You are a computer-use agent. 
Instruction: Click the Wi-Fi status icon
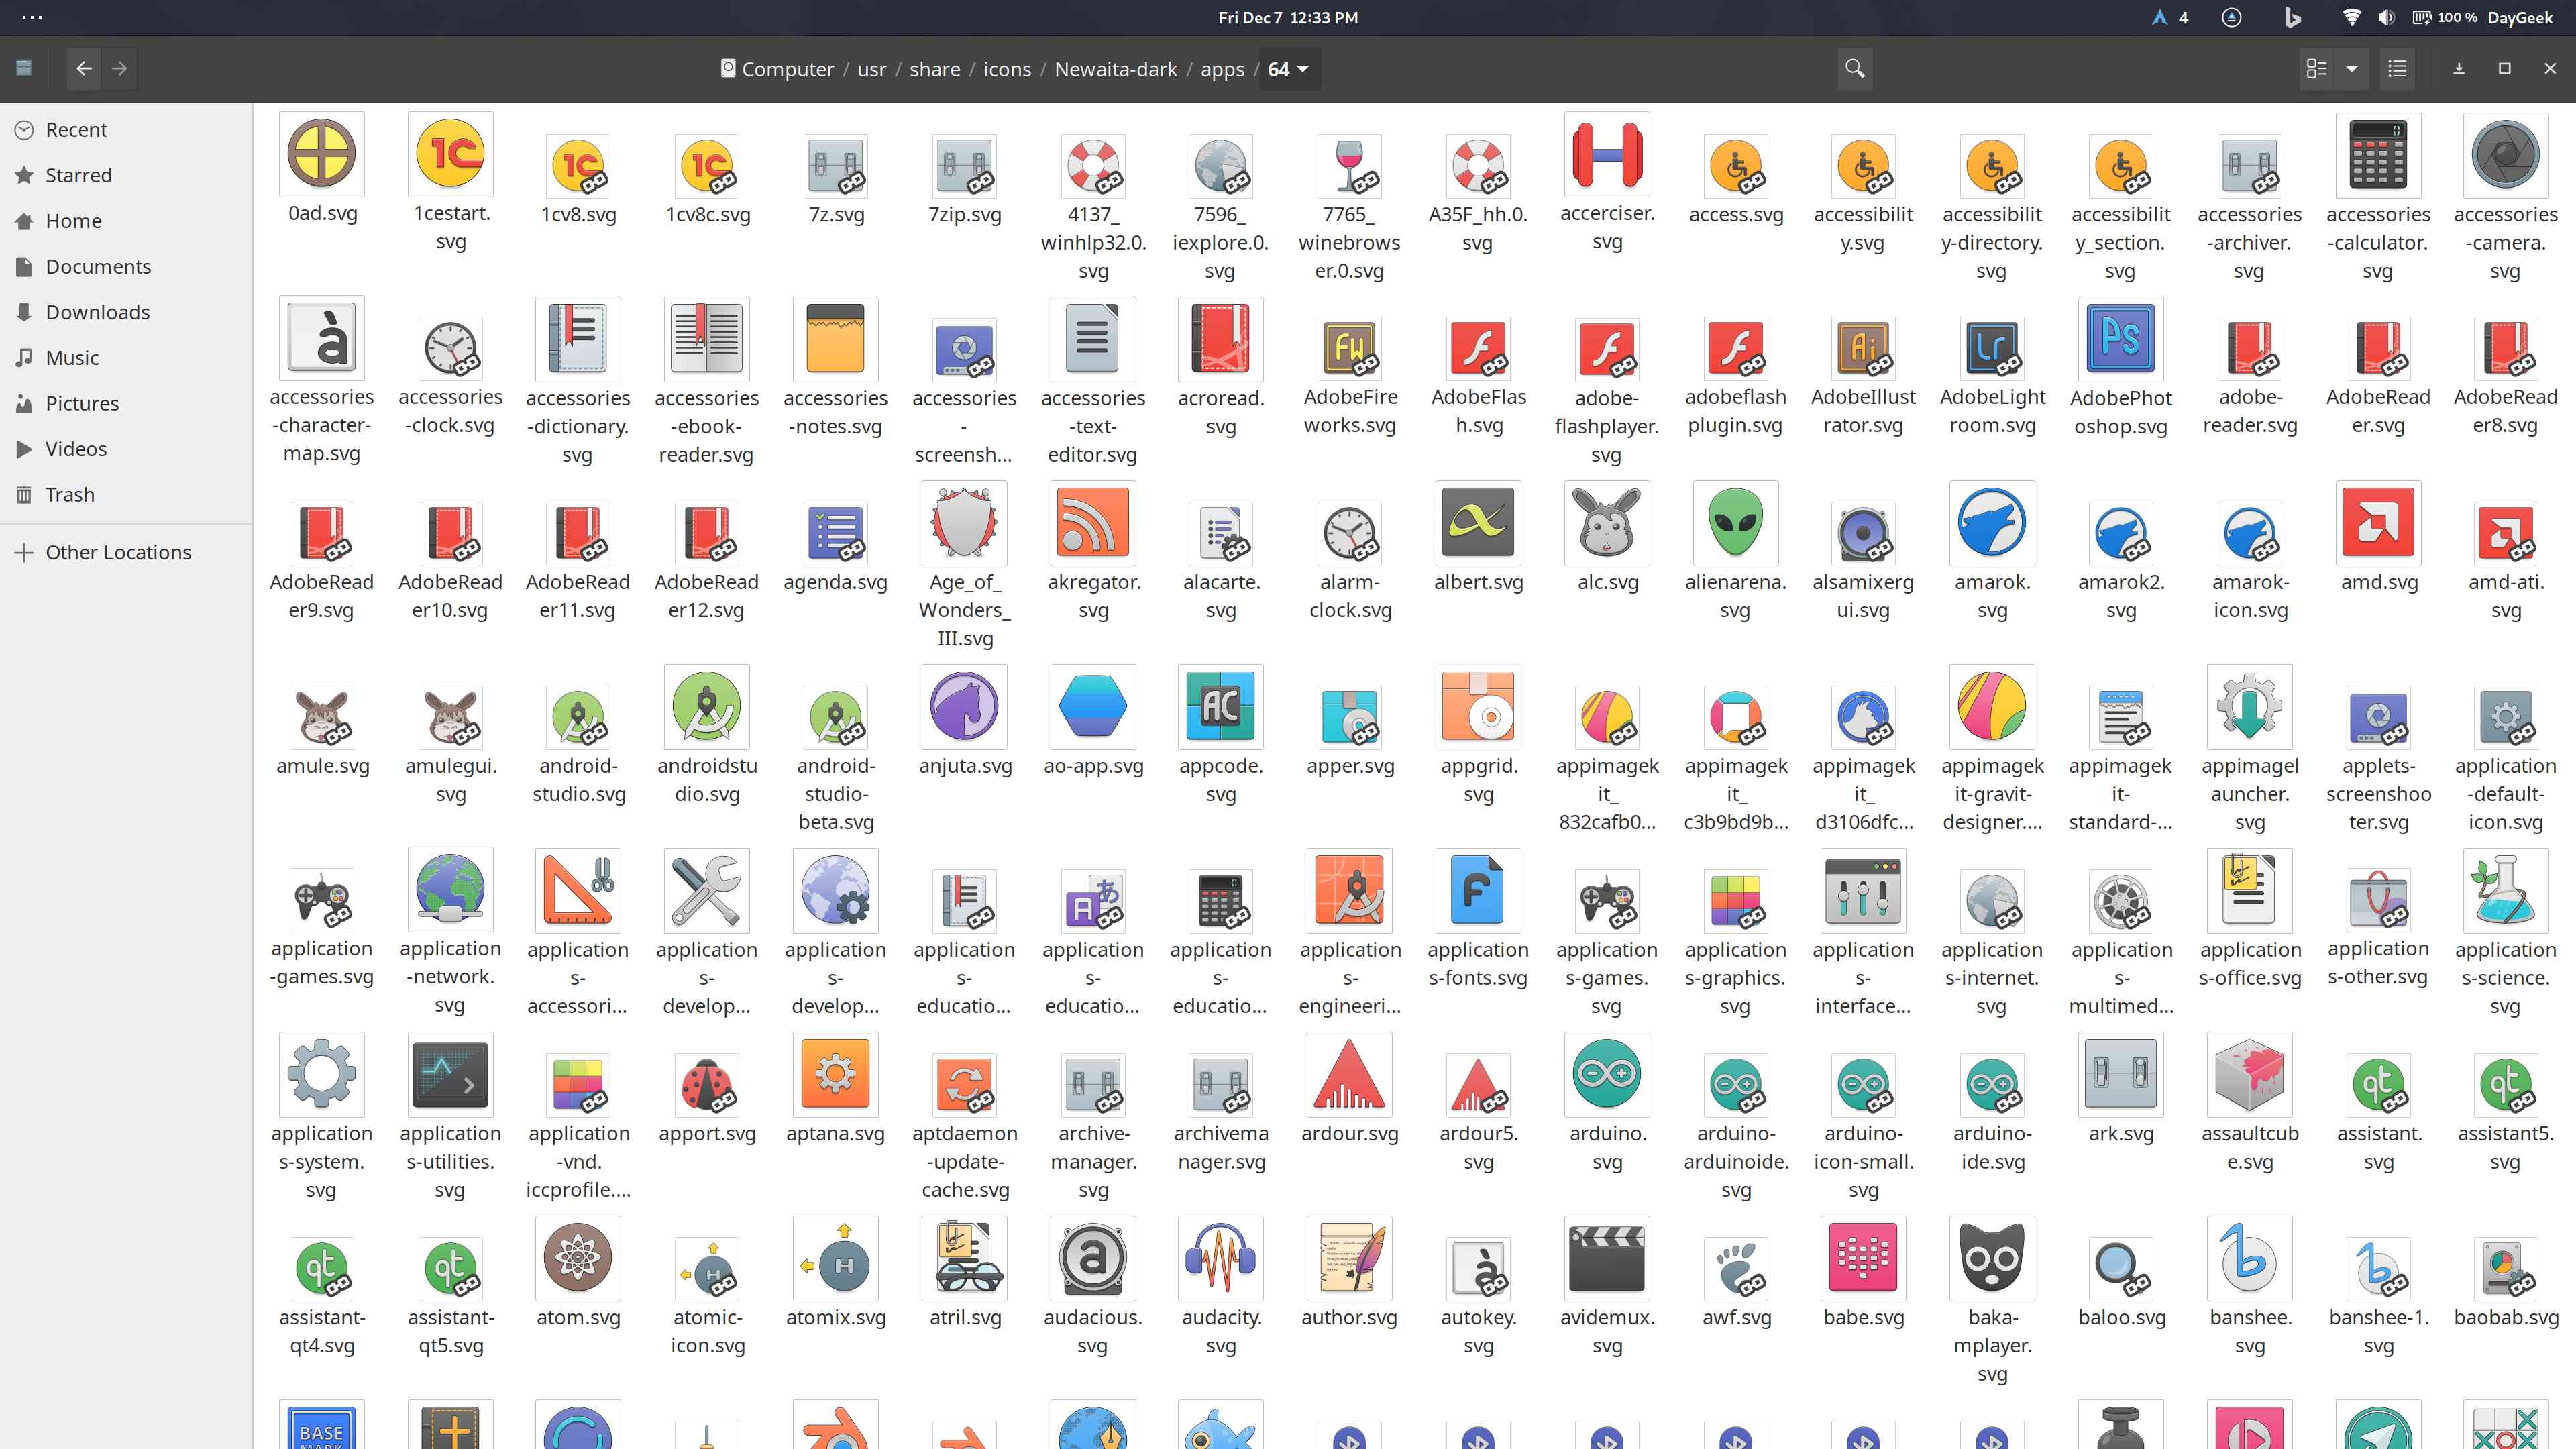2352,18
